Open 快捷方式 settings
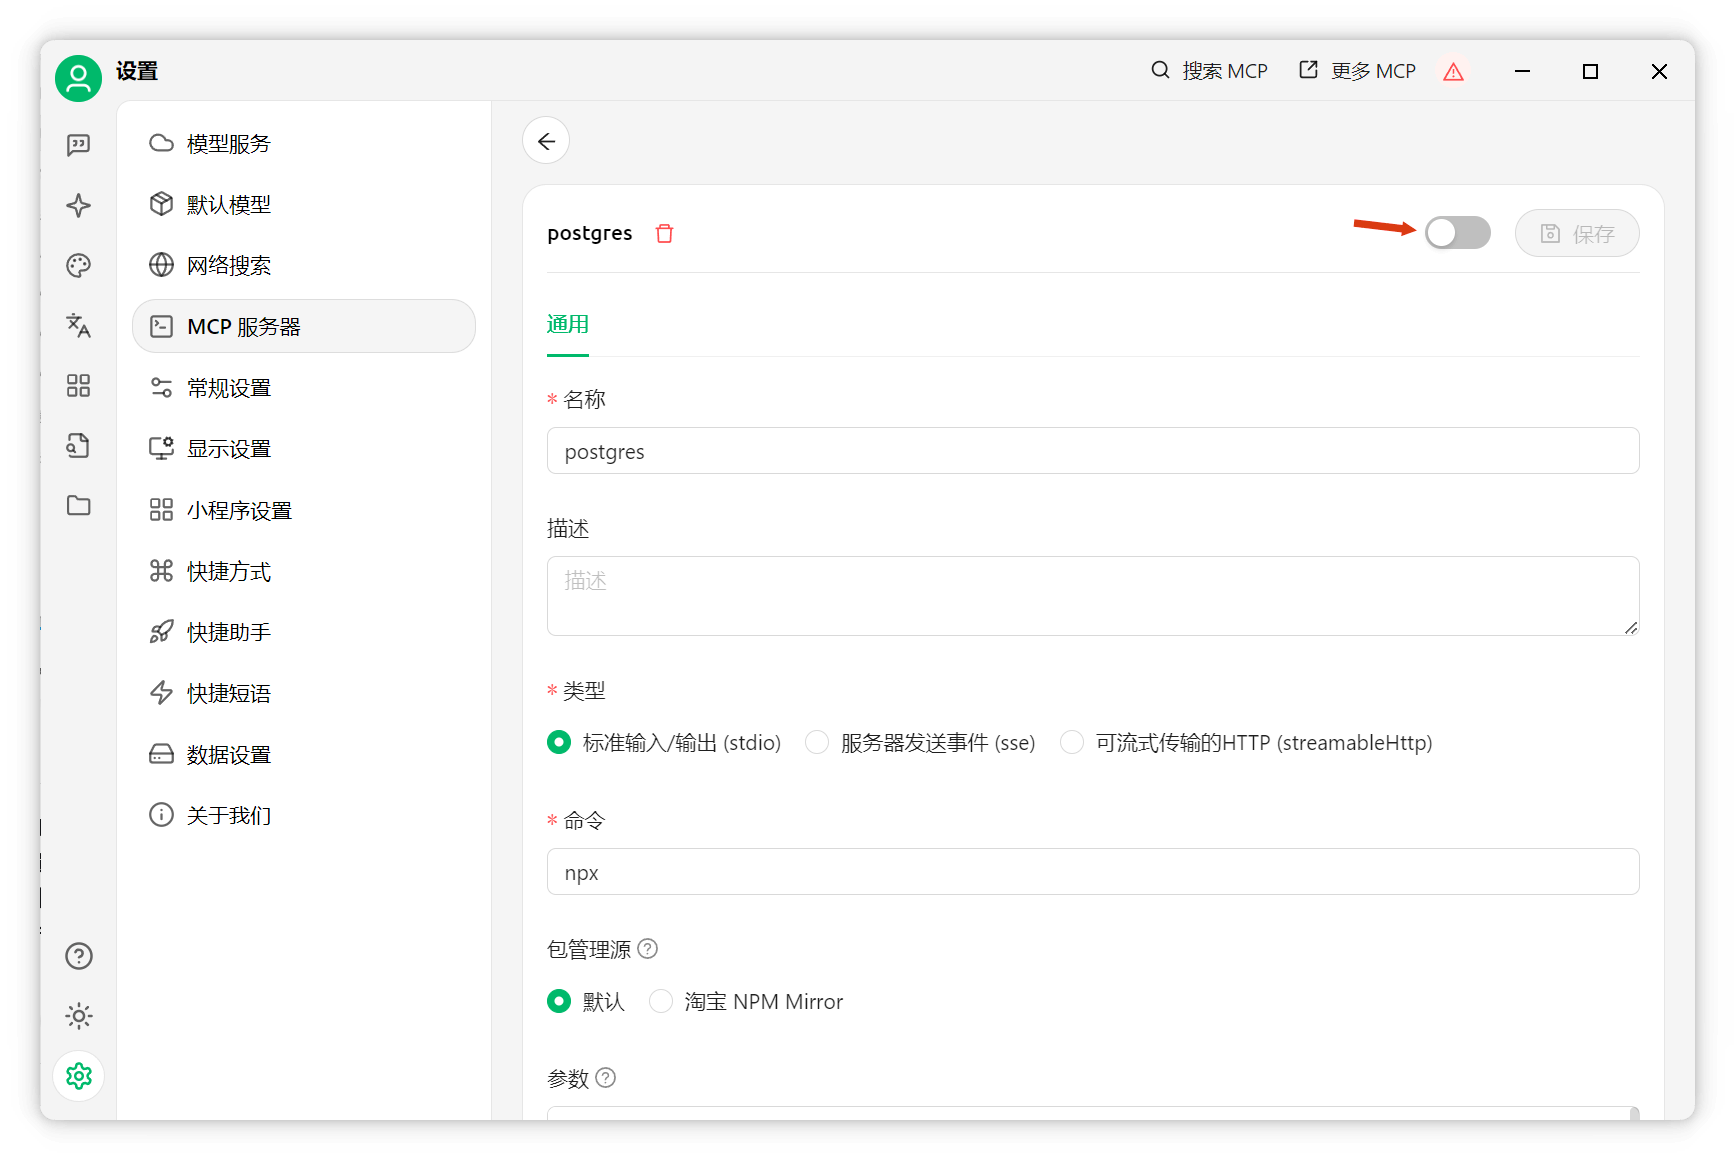 click(304, 571)
